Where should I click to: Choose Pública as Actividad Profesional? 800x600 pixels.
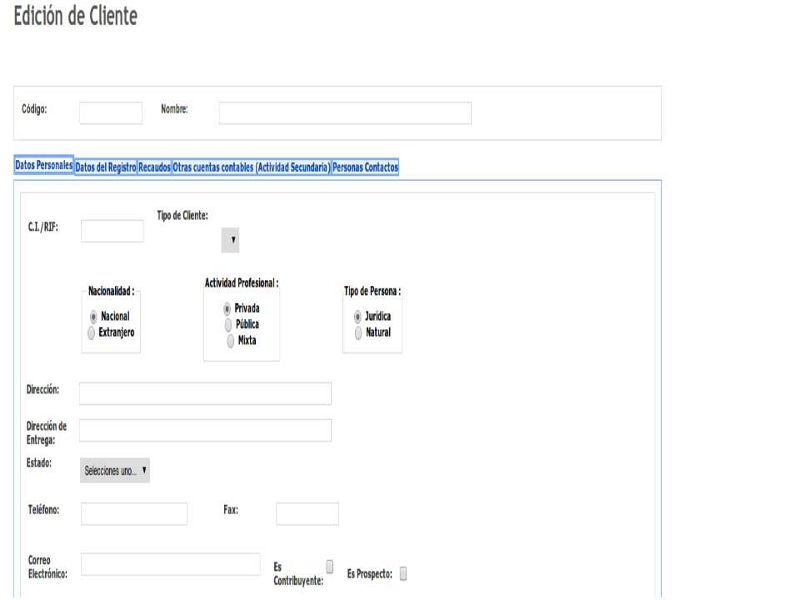point(228,325)
